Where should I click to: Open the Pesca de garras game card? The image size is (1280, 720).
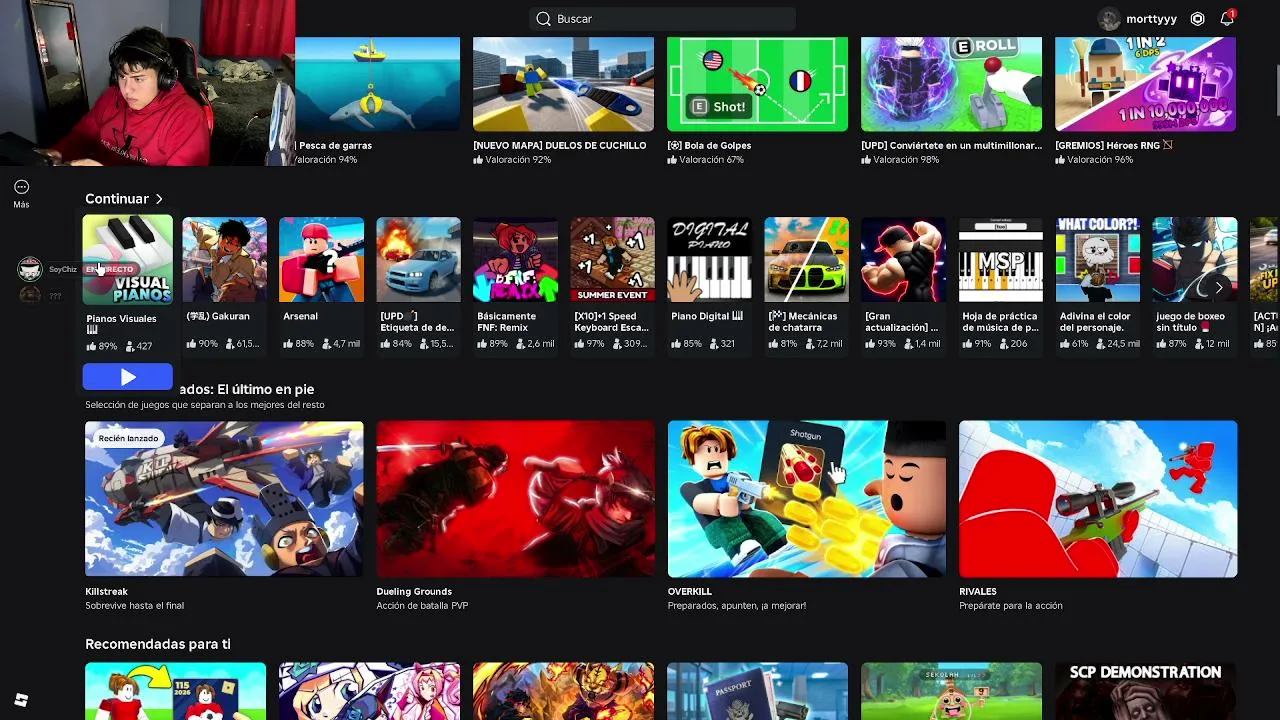point(377,84)
